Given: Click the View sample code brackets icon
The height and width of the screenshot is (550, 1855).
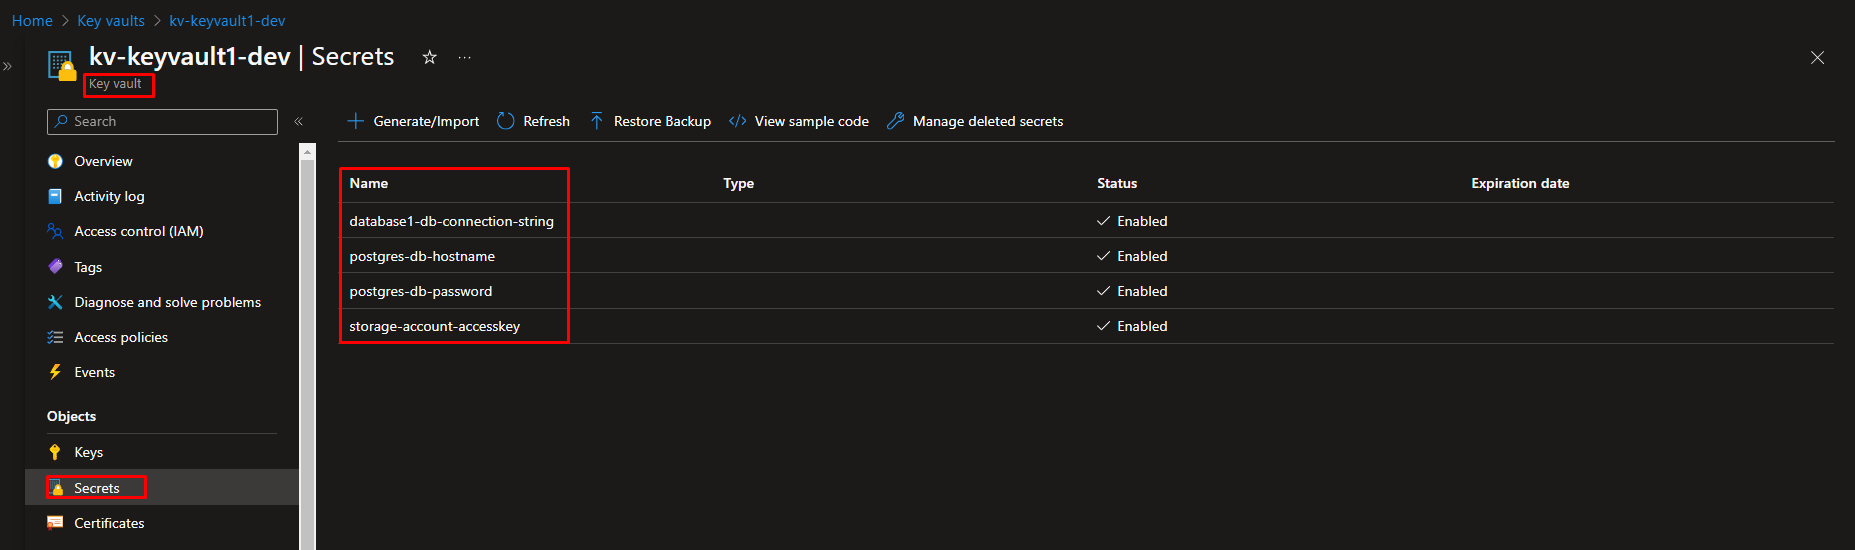Looking at the screenshot, I should click(738, 121).
